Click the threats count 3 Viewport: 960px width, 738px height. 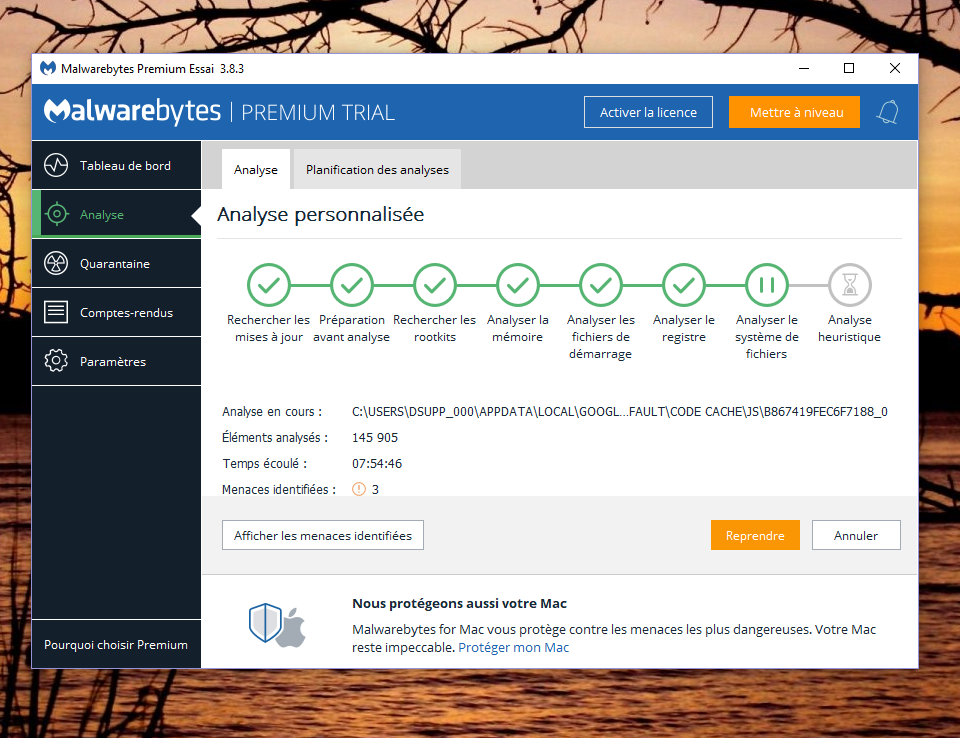[375, 489]
